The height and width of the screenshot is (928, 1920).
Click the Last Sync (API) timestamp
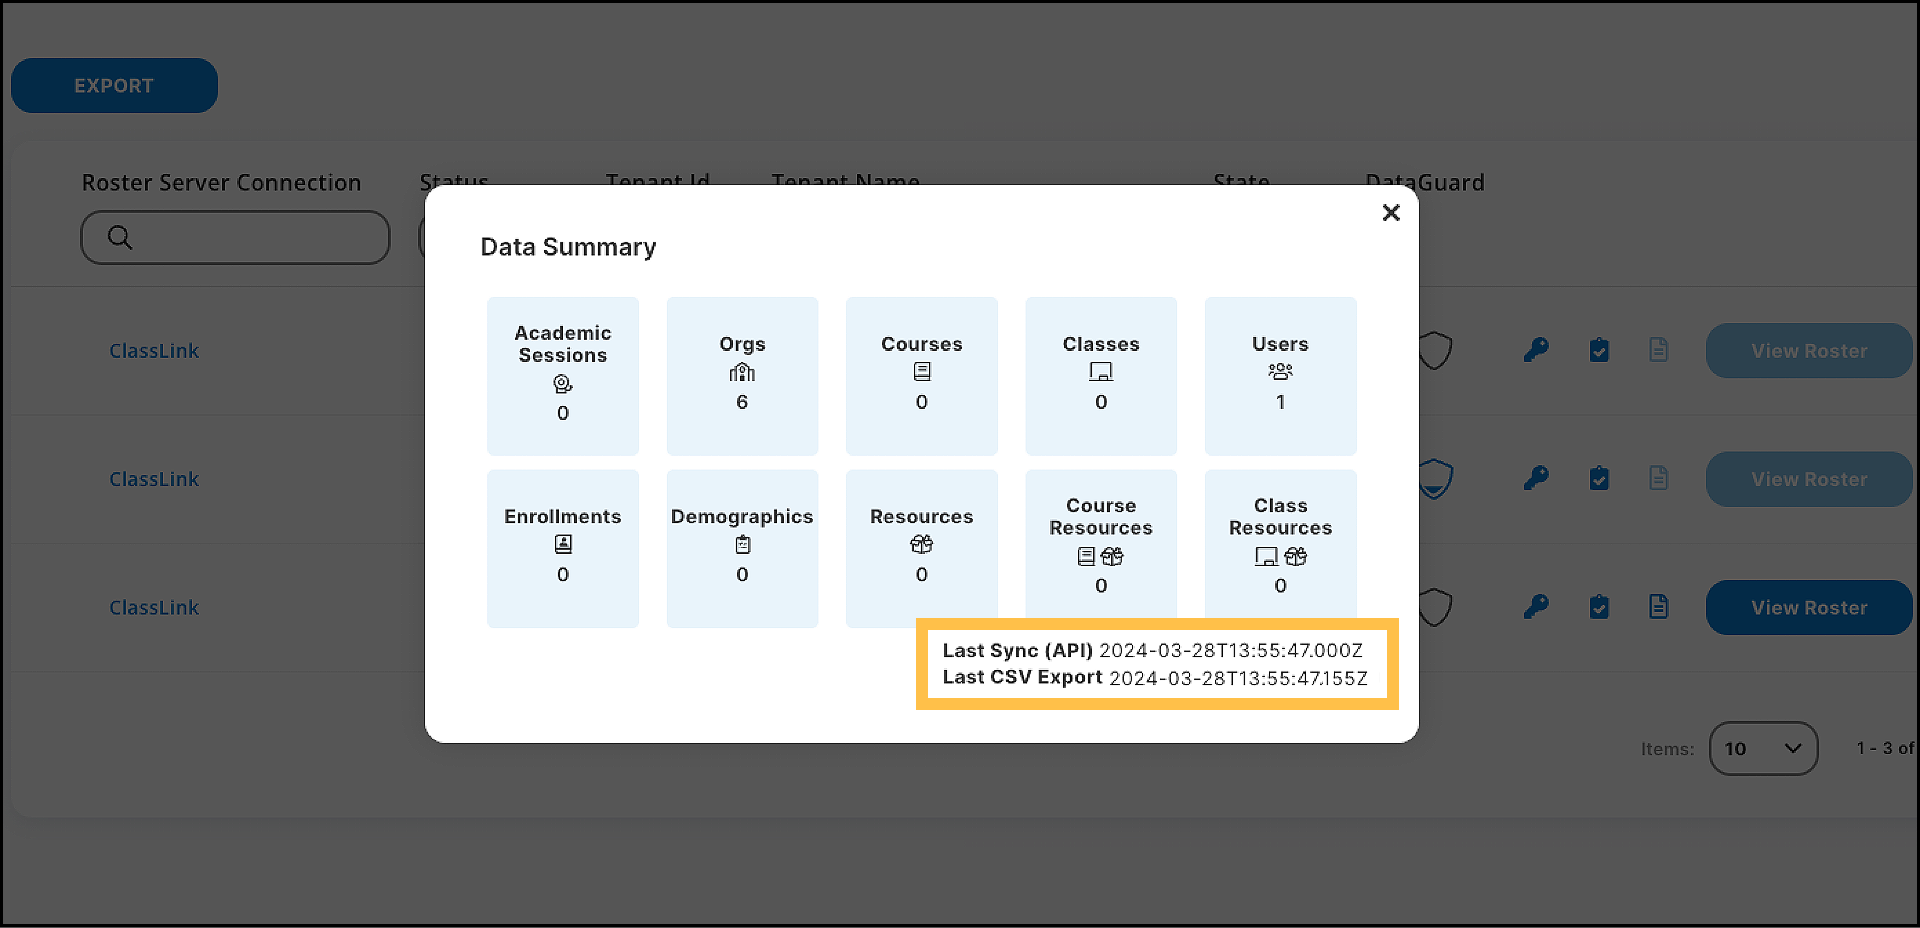point(1231,650)
